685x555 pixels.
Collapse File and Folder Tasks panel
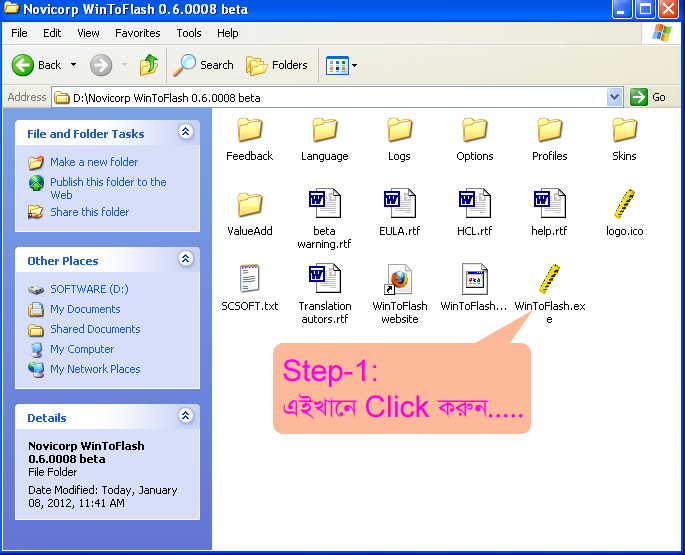tap(186, 132)
